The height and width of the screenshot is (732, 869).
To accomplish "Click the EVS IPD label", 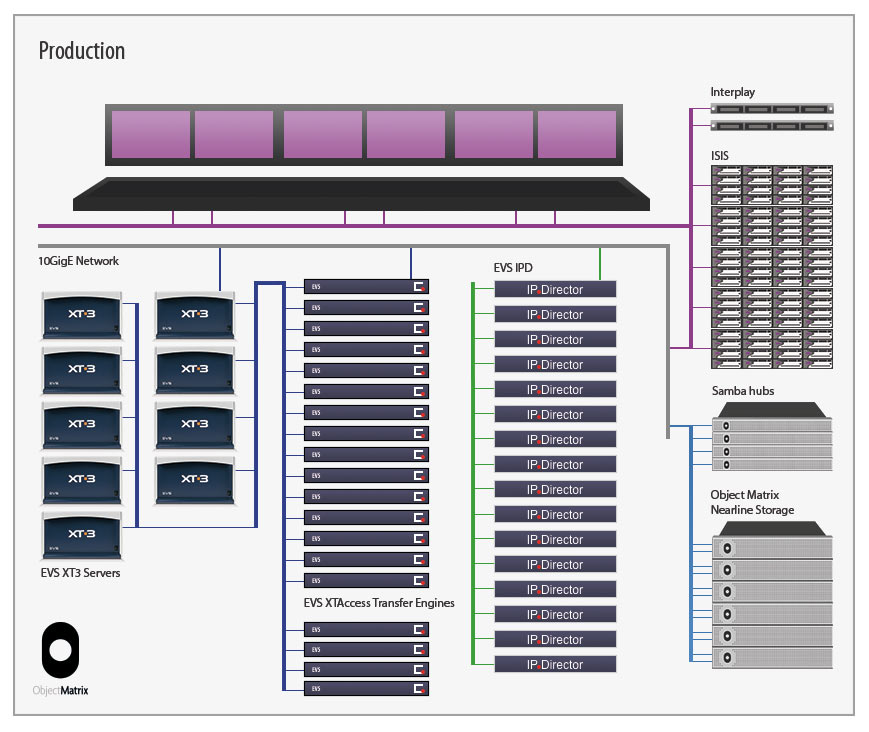I will [x=513, y=268].
